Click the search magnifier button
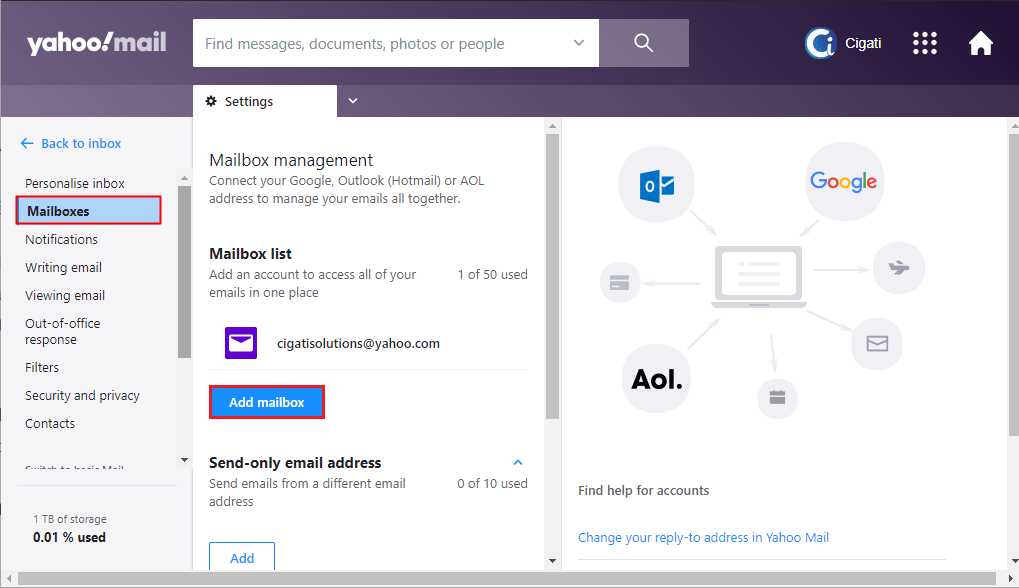The image size is (1019, 588). point(643,43)
